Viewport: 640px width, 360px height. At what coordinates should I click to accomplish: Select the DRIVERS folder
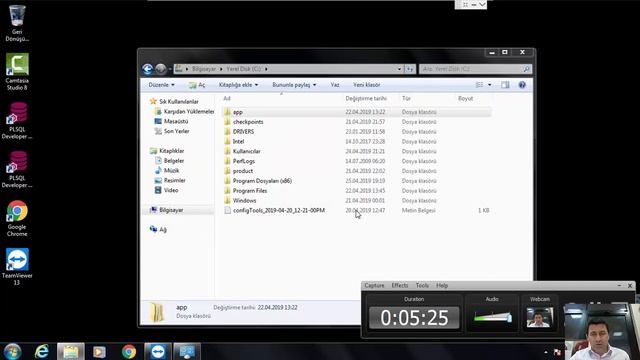pyautogui.click(x=243, y=131)
